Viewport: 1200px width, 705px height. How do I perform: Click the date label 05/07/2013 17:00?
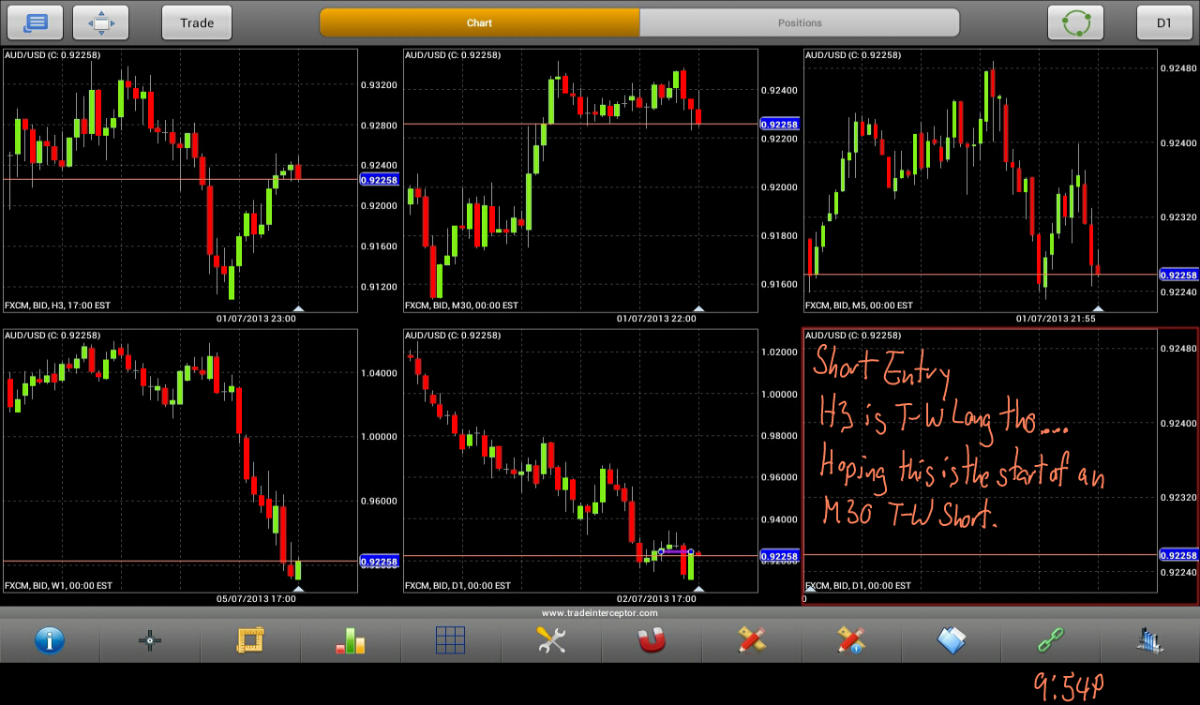pyautogui.click(x=256, y=598)
